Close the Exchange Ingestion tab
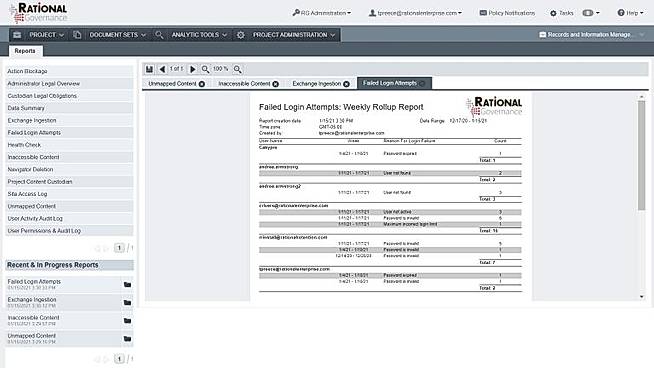Image resolution: width=654 pixels, height=368 pixels. [x=346, y=84]
